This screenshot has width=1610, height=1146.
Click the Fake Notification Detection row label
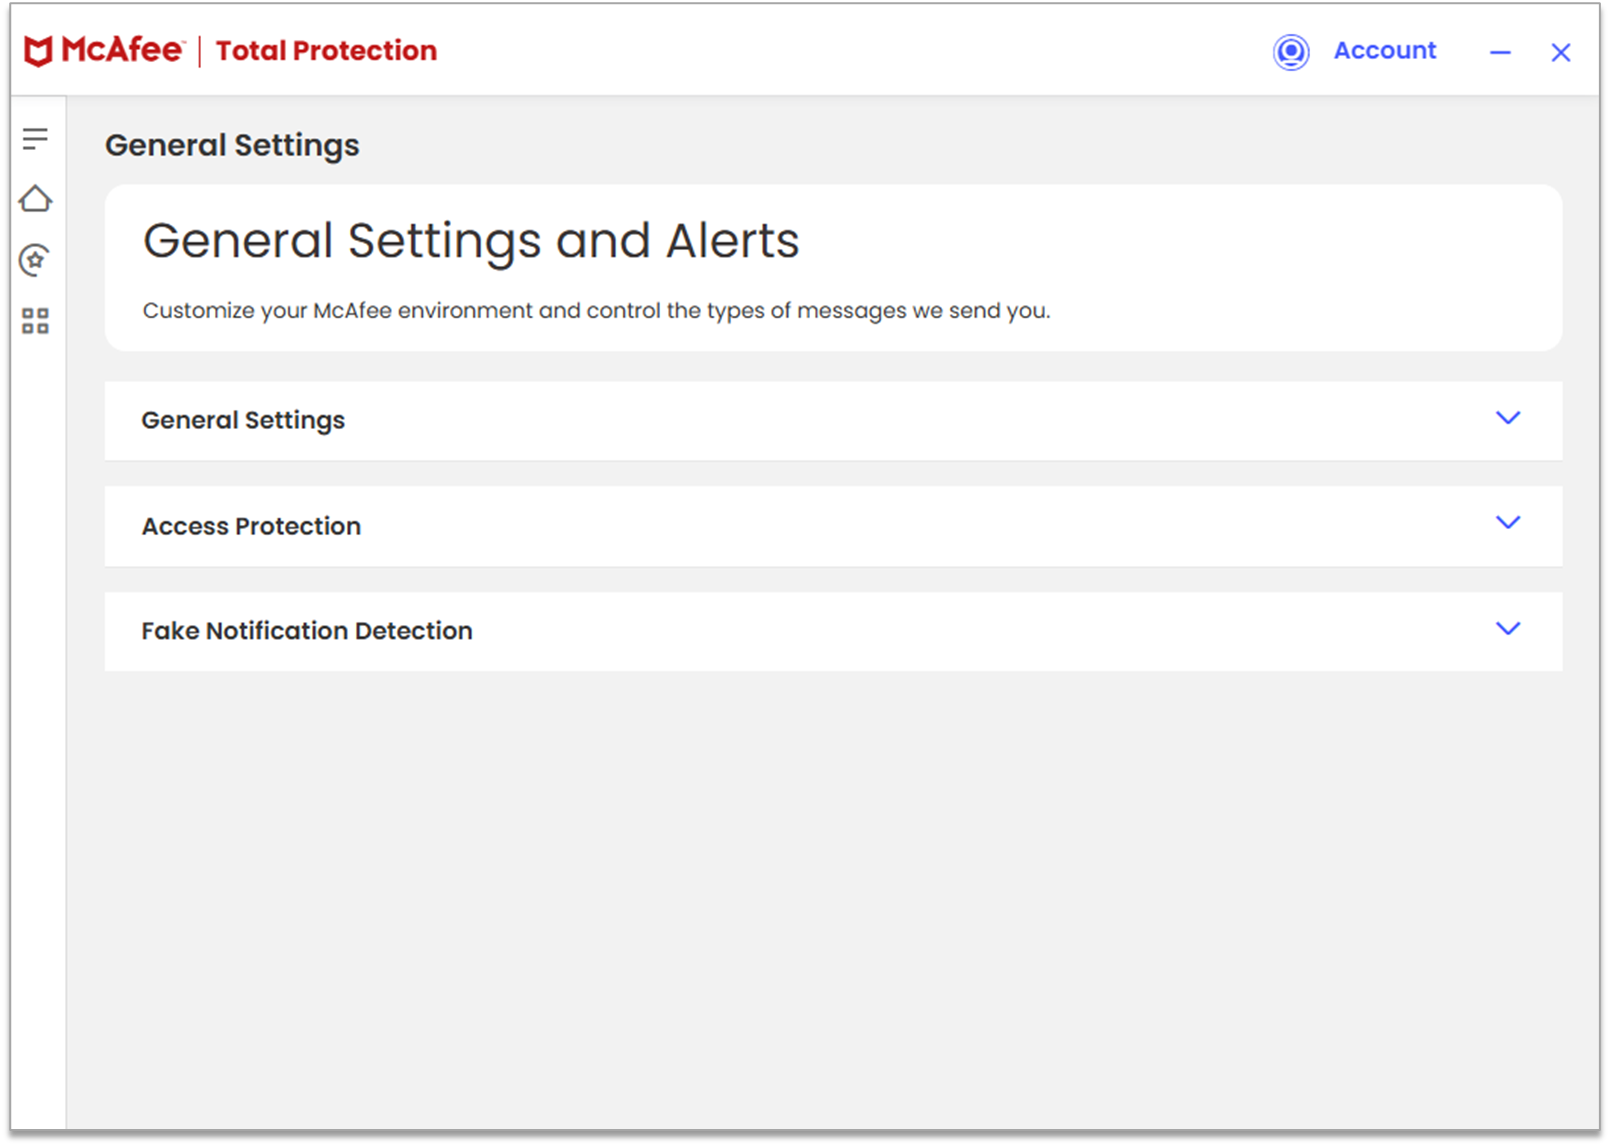[x=306, y=631]
